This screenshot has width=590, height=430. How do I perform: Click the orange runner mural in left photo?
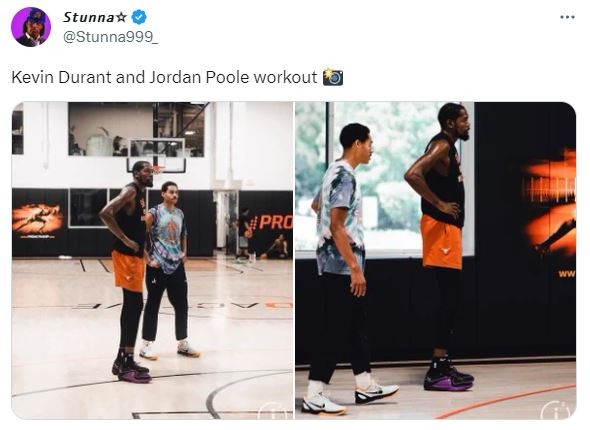37,219
